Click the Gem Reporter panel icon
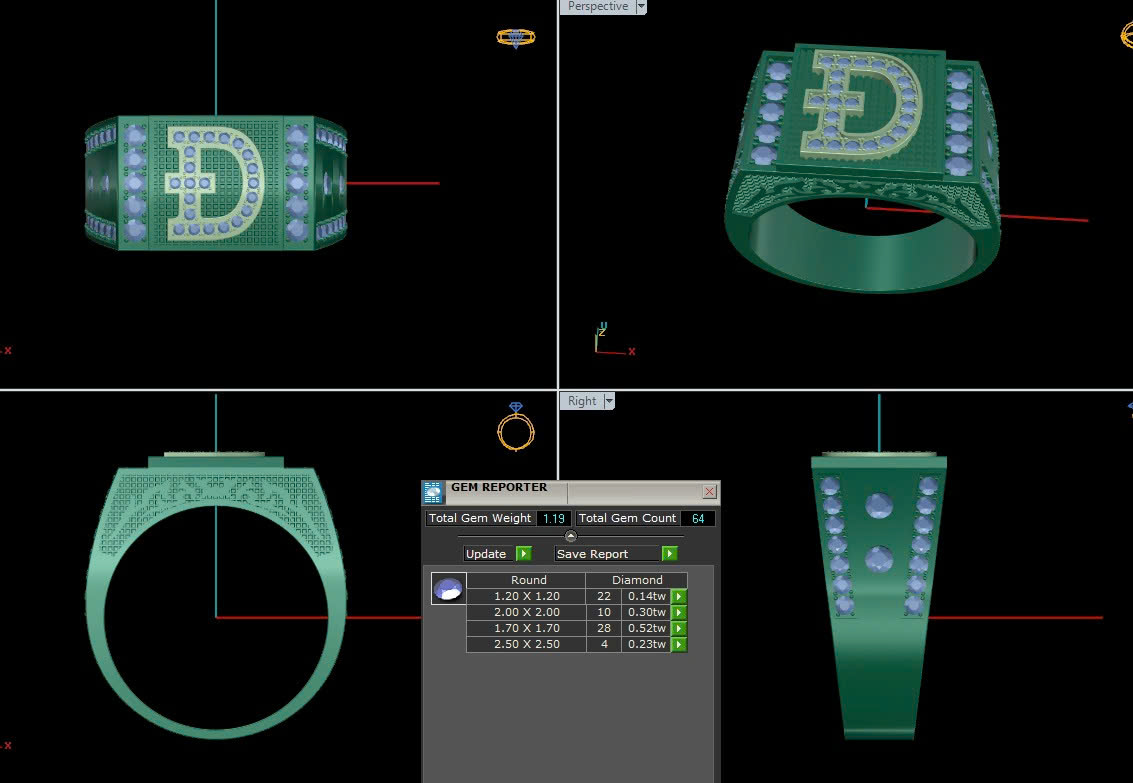 (x=433, y=491)
